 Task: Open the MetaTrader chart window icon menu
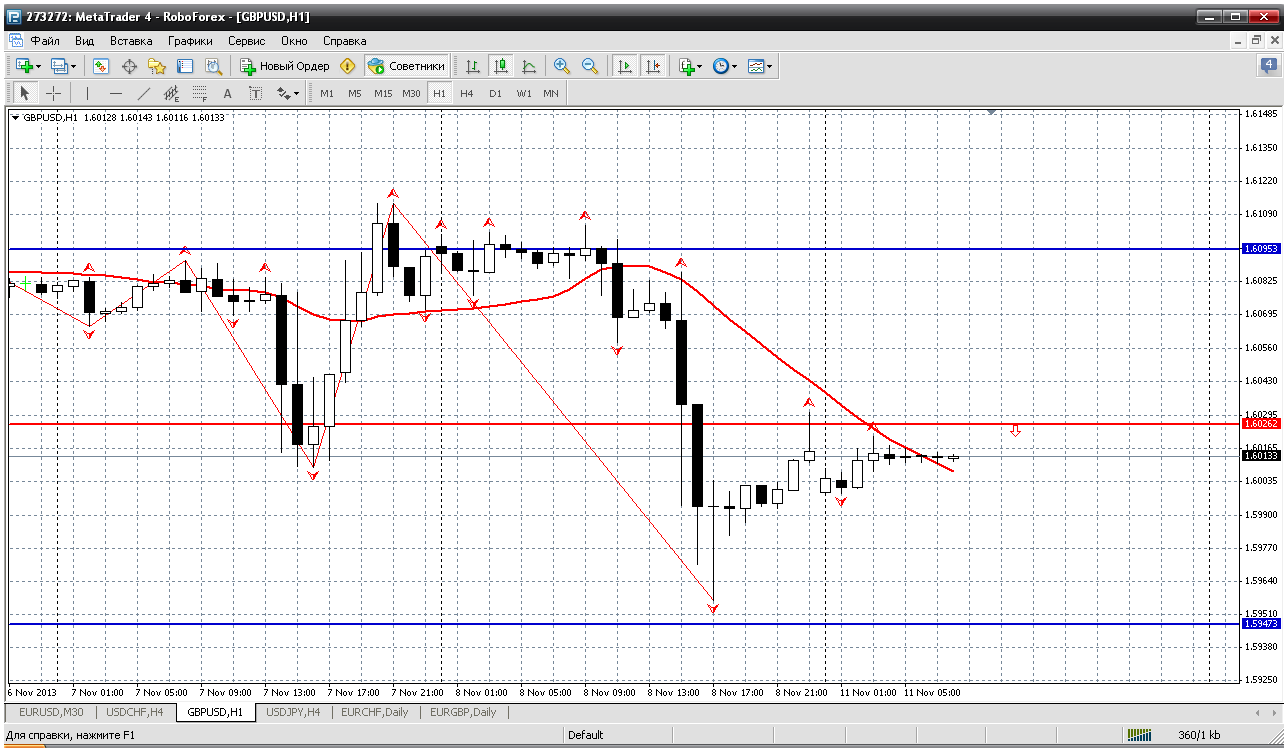click(x=15, y=41)
